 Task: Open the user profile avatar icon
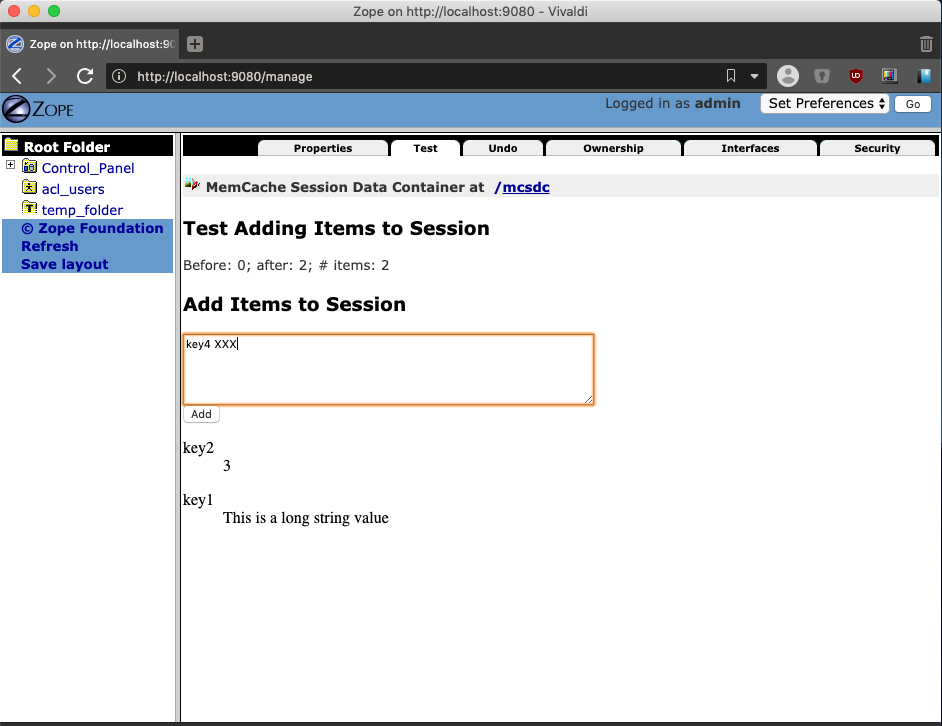point(788,76)
